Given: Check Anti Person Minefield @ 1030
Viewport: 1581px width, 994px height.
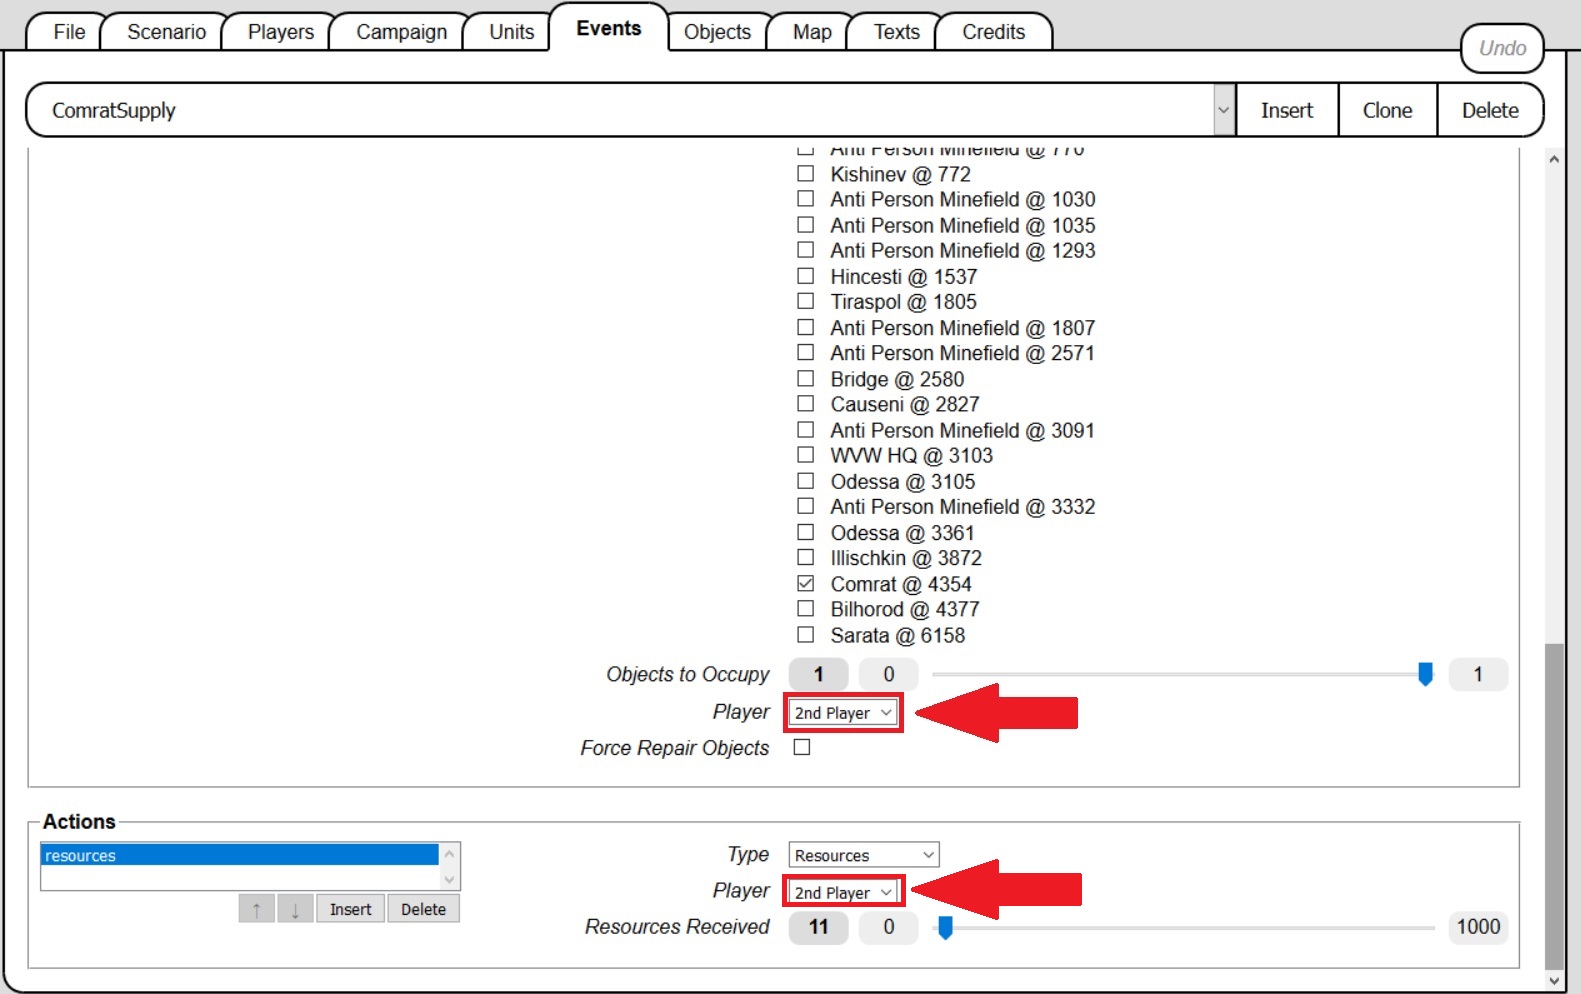Looking at the screenshot, I should [805, 199].
